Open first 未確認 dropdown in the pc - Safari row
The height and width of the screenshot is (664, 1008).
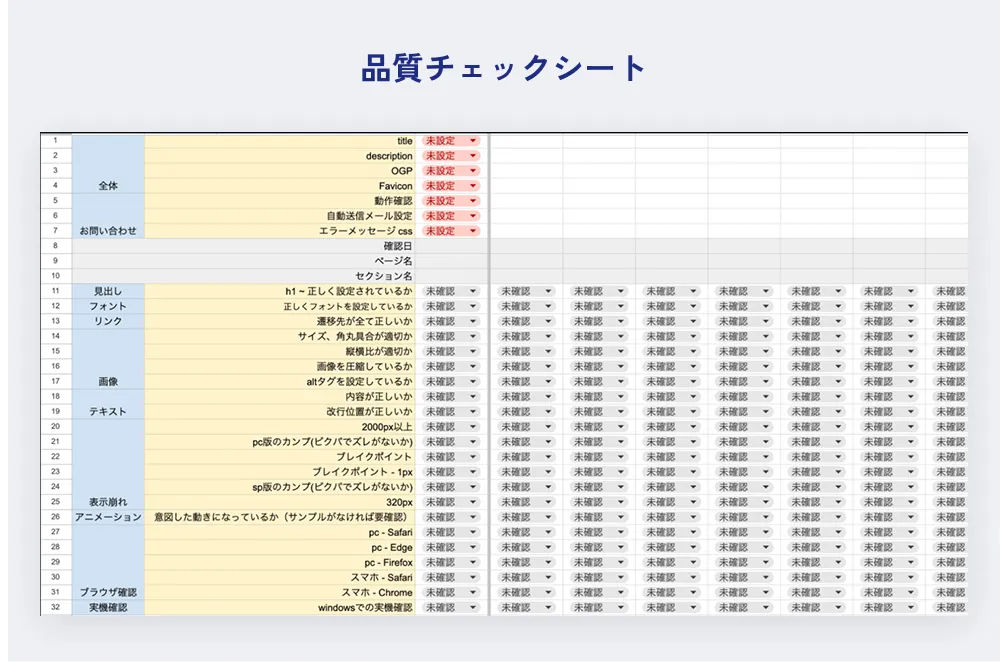pos(473,532)
